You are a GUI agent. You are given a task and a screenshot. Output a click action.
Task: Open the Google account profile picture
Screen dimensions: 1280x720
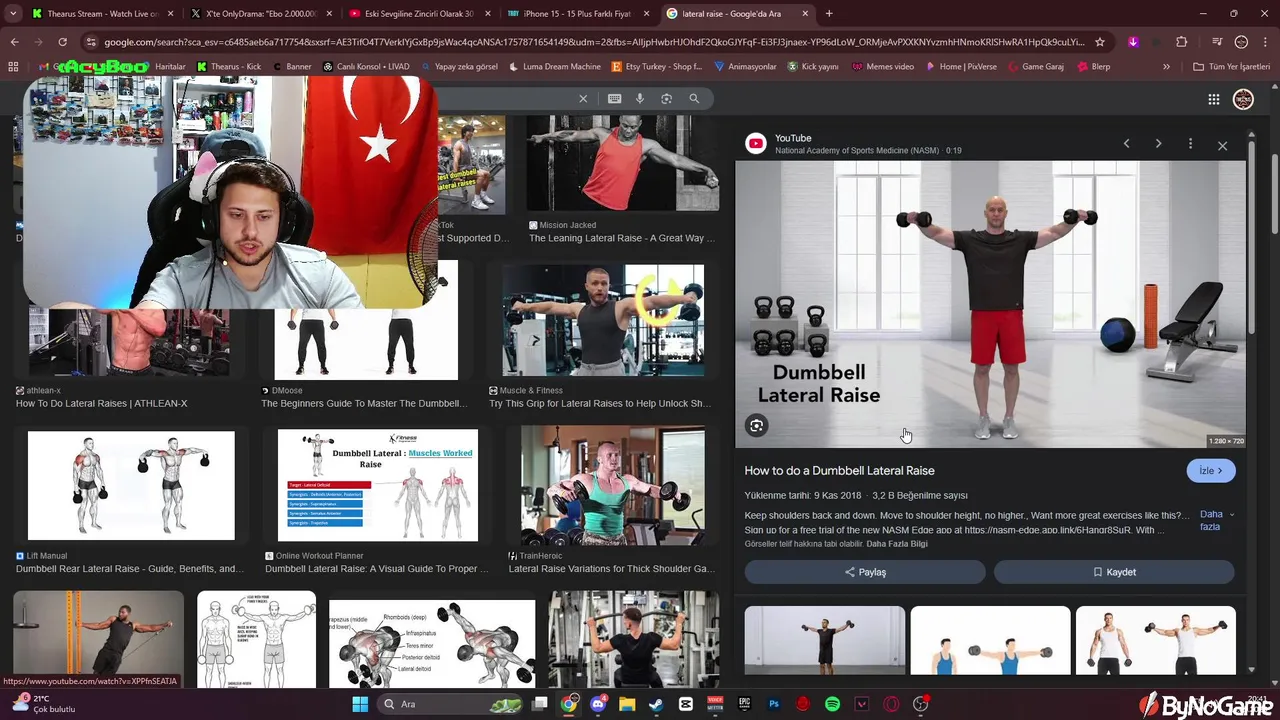(x=1243, y=99)
